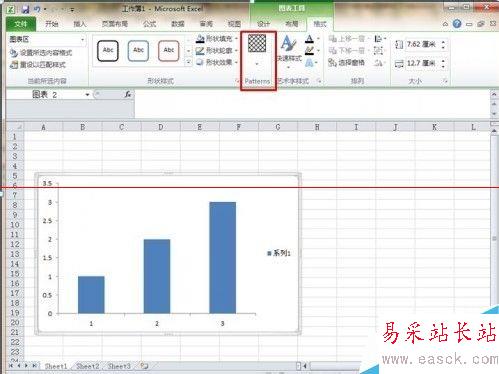Click the Undo icon in quick access toolbar
The image size is (499, 374).
(37, 9)
